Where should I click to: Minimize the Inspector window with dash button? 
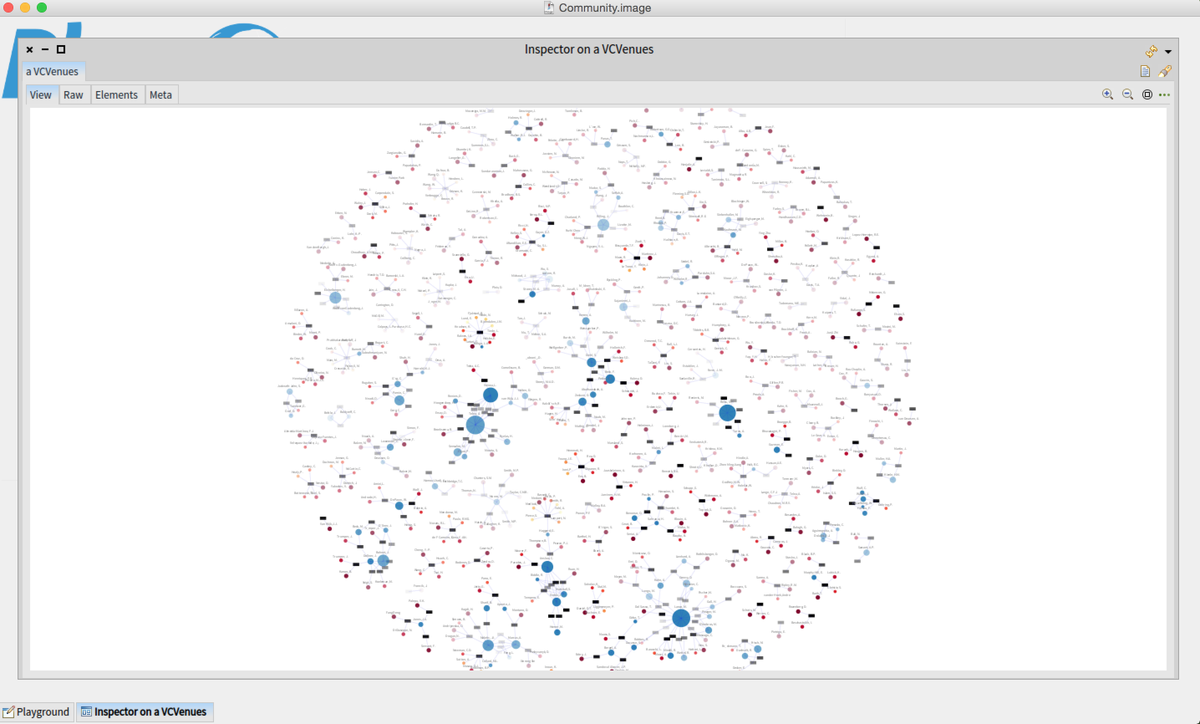(x=45, y=49)
